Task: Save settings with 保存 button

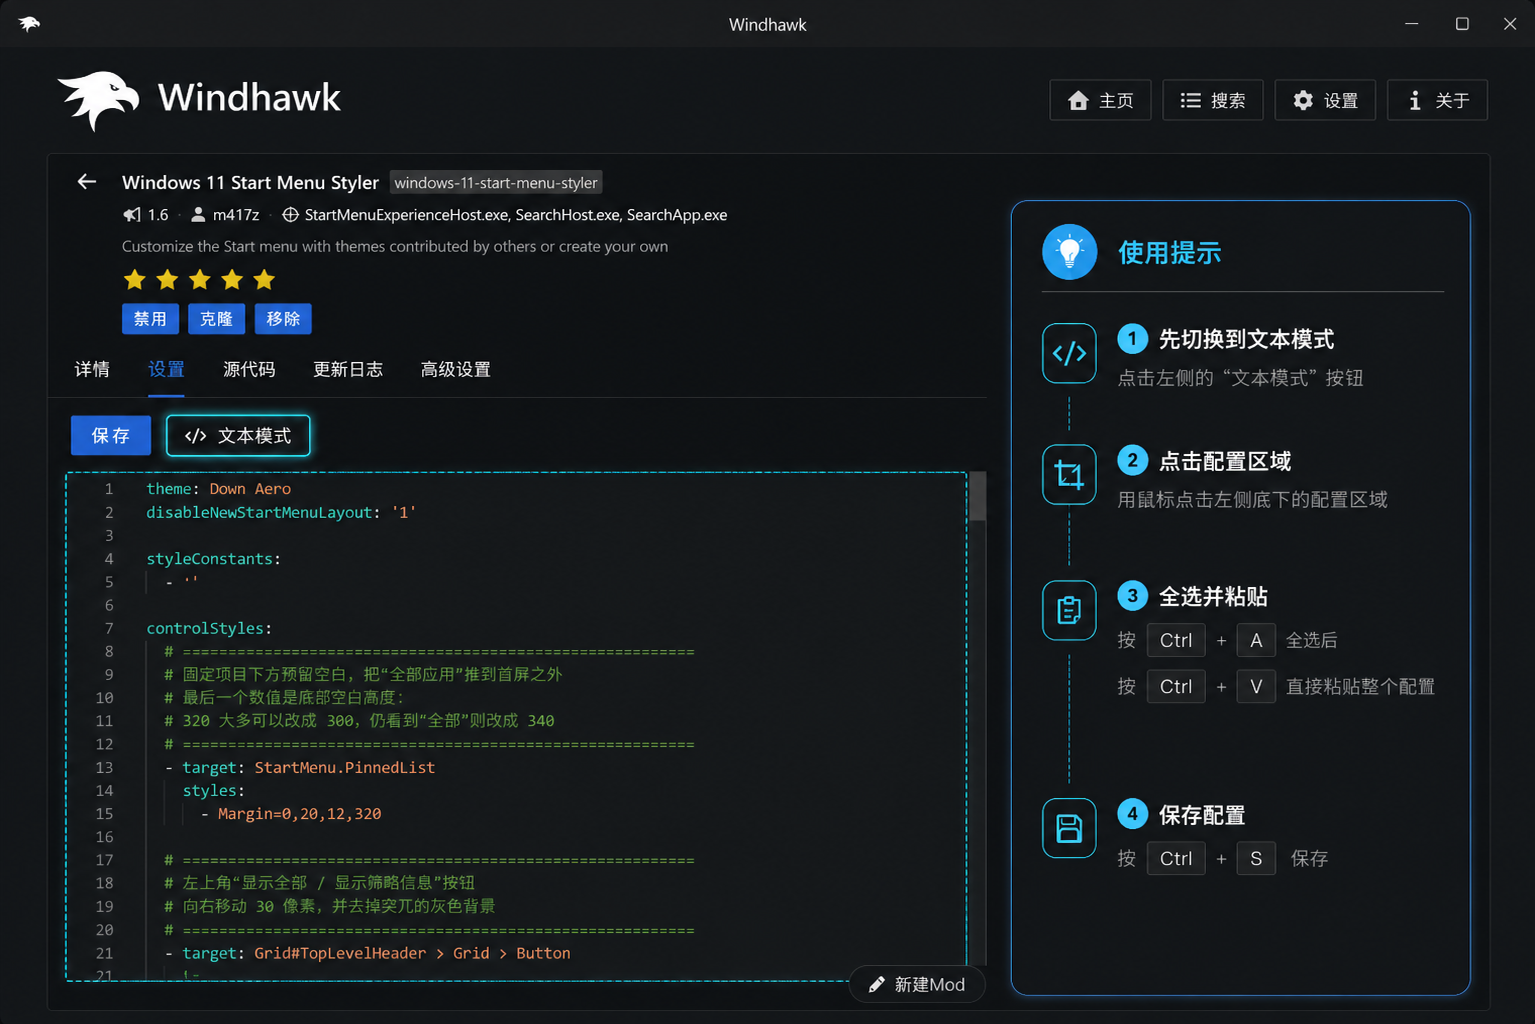Action: [x=111, y=436]
